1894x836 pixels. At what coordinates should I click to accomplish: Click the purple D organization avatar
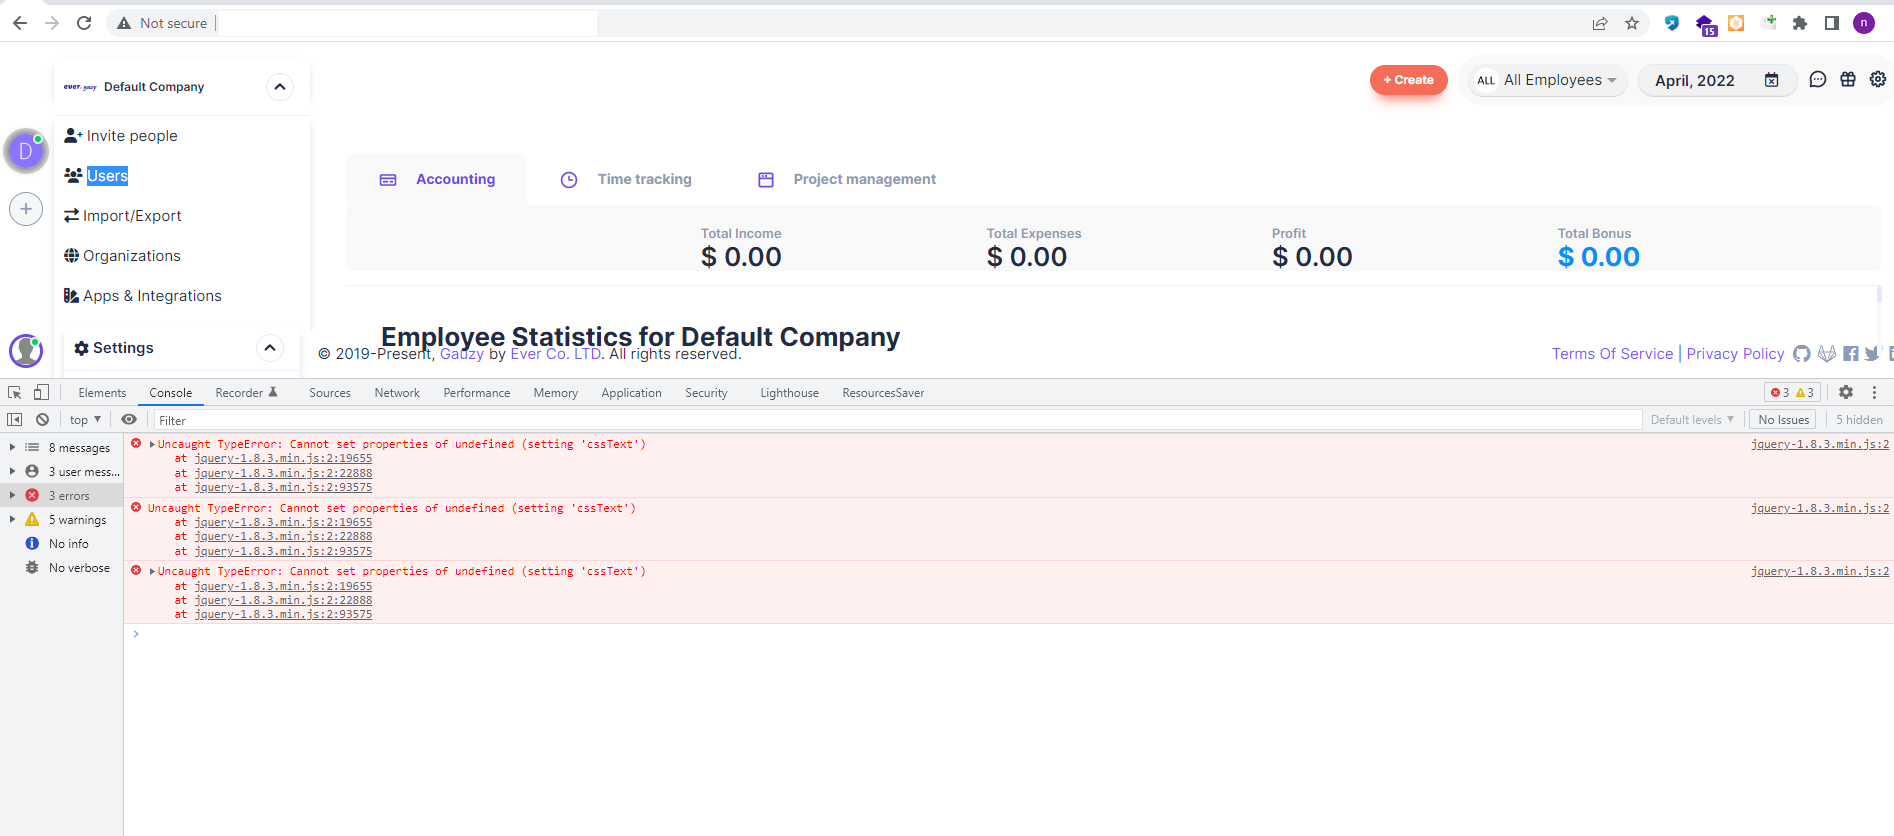coord(26,152)
